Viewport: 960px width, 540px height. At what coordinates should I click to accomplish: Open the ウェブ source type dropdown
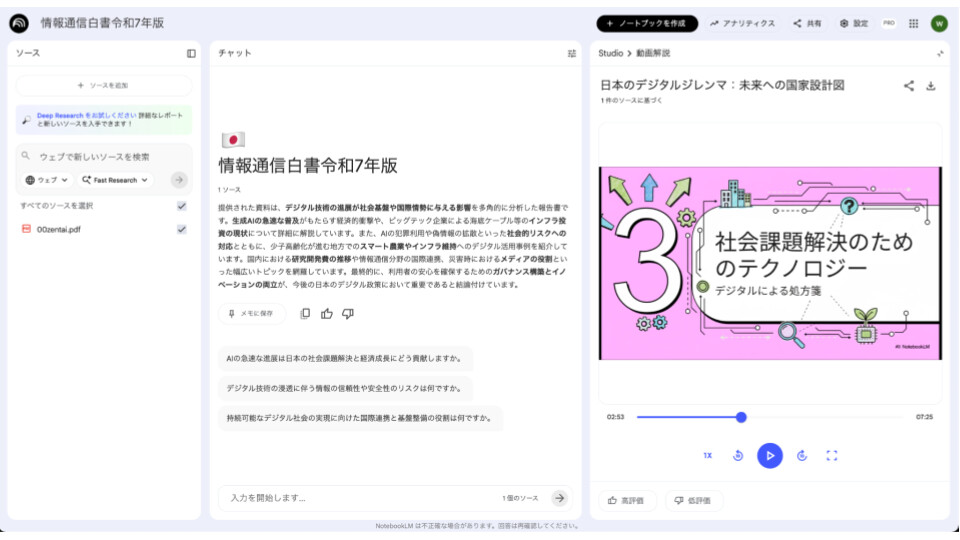[47, 180]
